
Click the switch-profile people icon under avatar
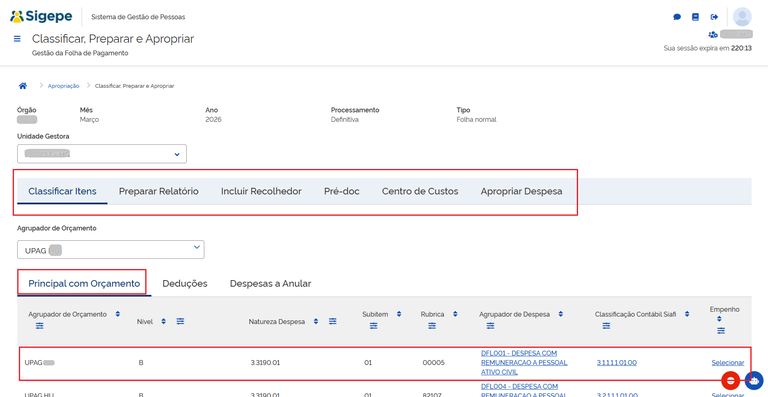point(713,35)
